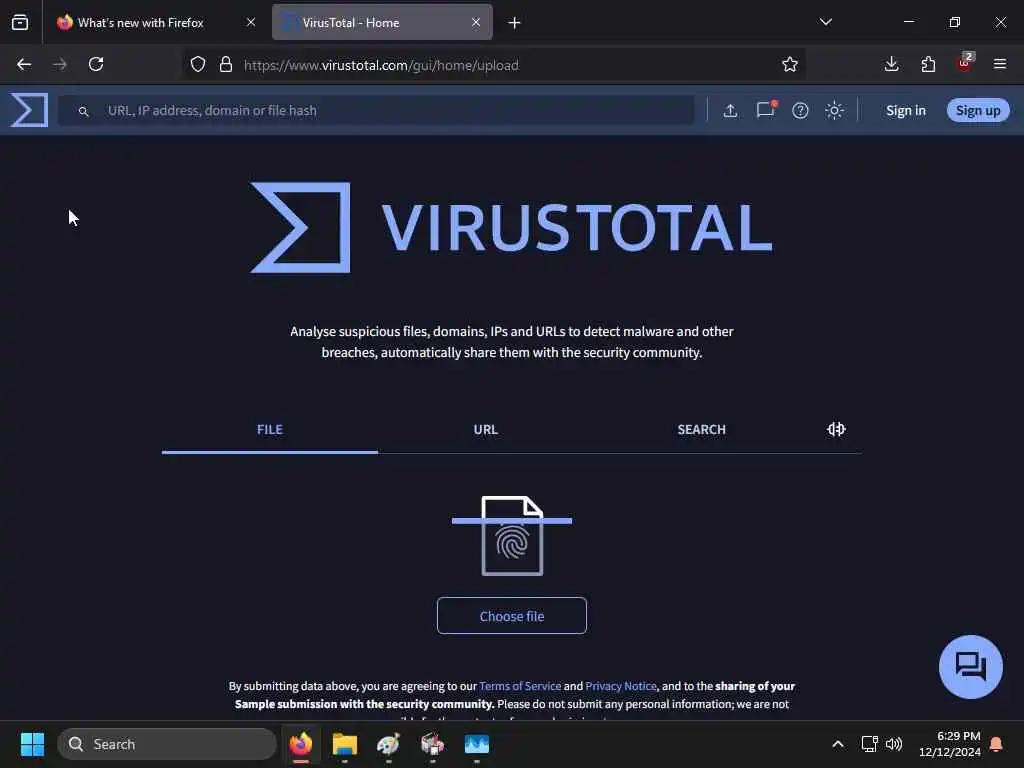Image resolution: width=1024 pixels, height=768 pixels.
Task: Switch to the URL tab
Action: point(485,430)
